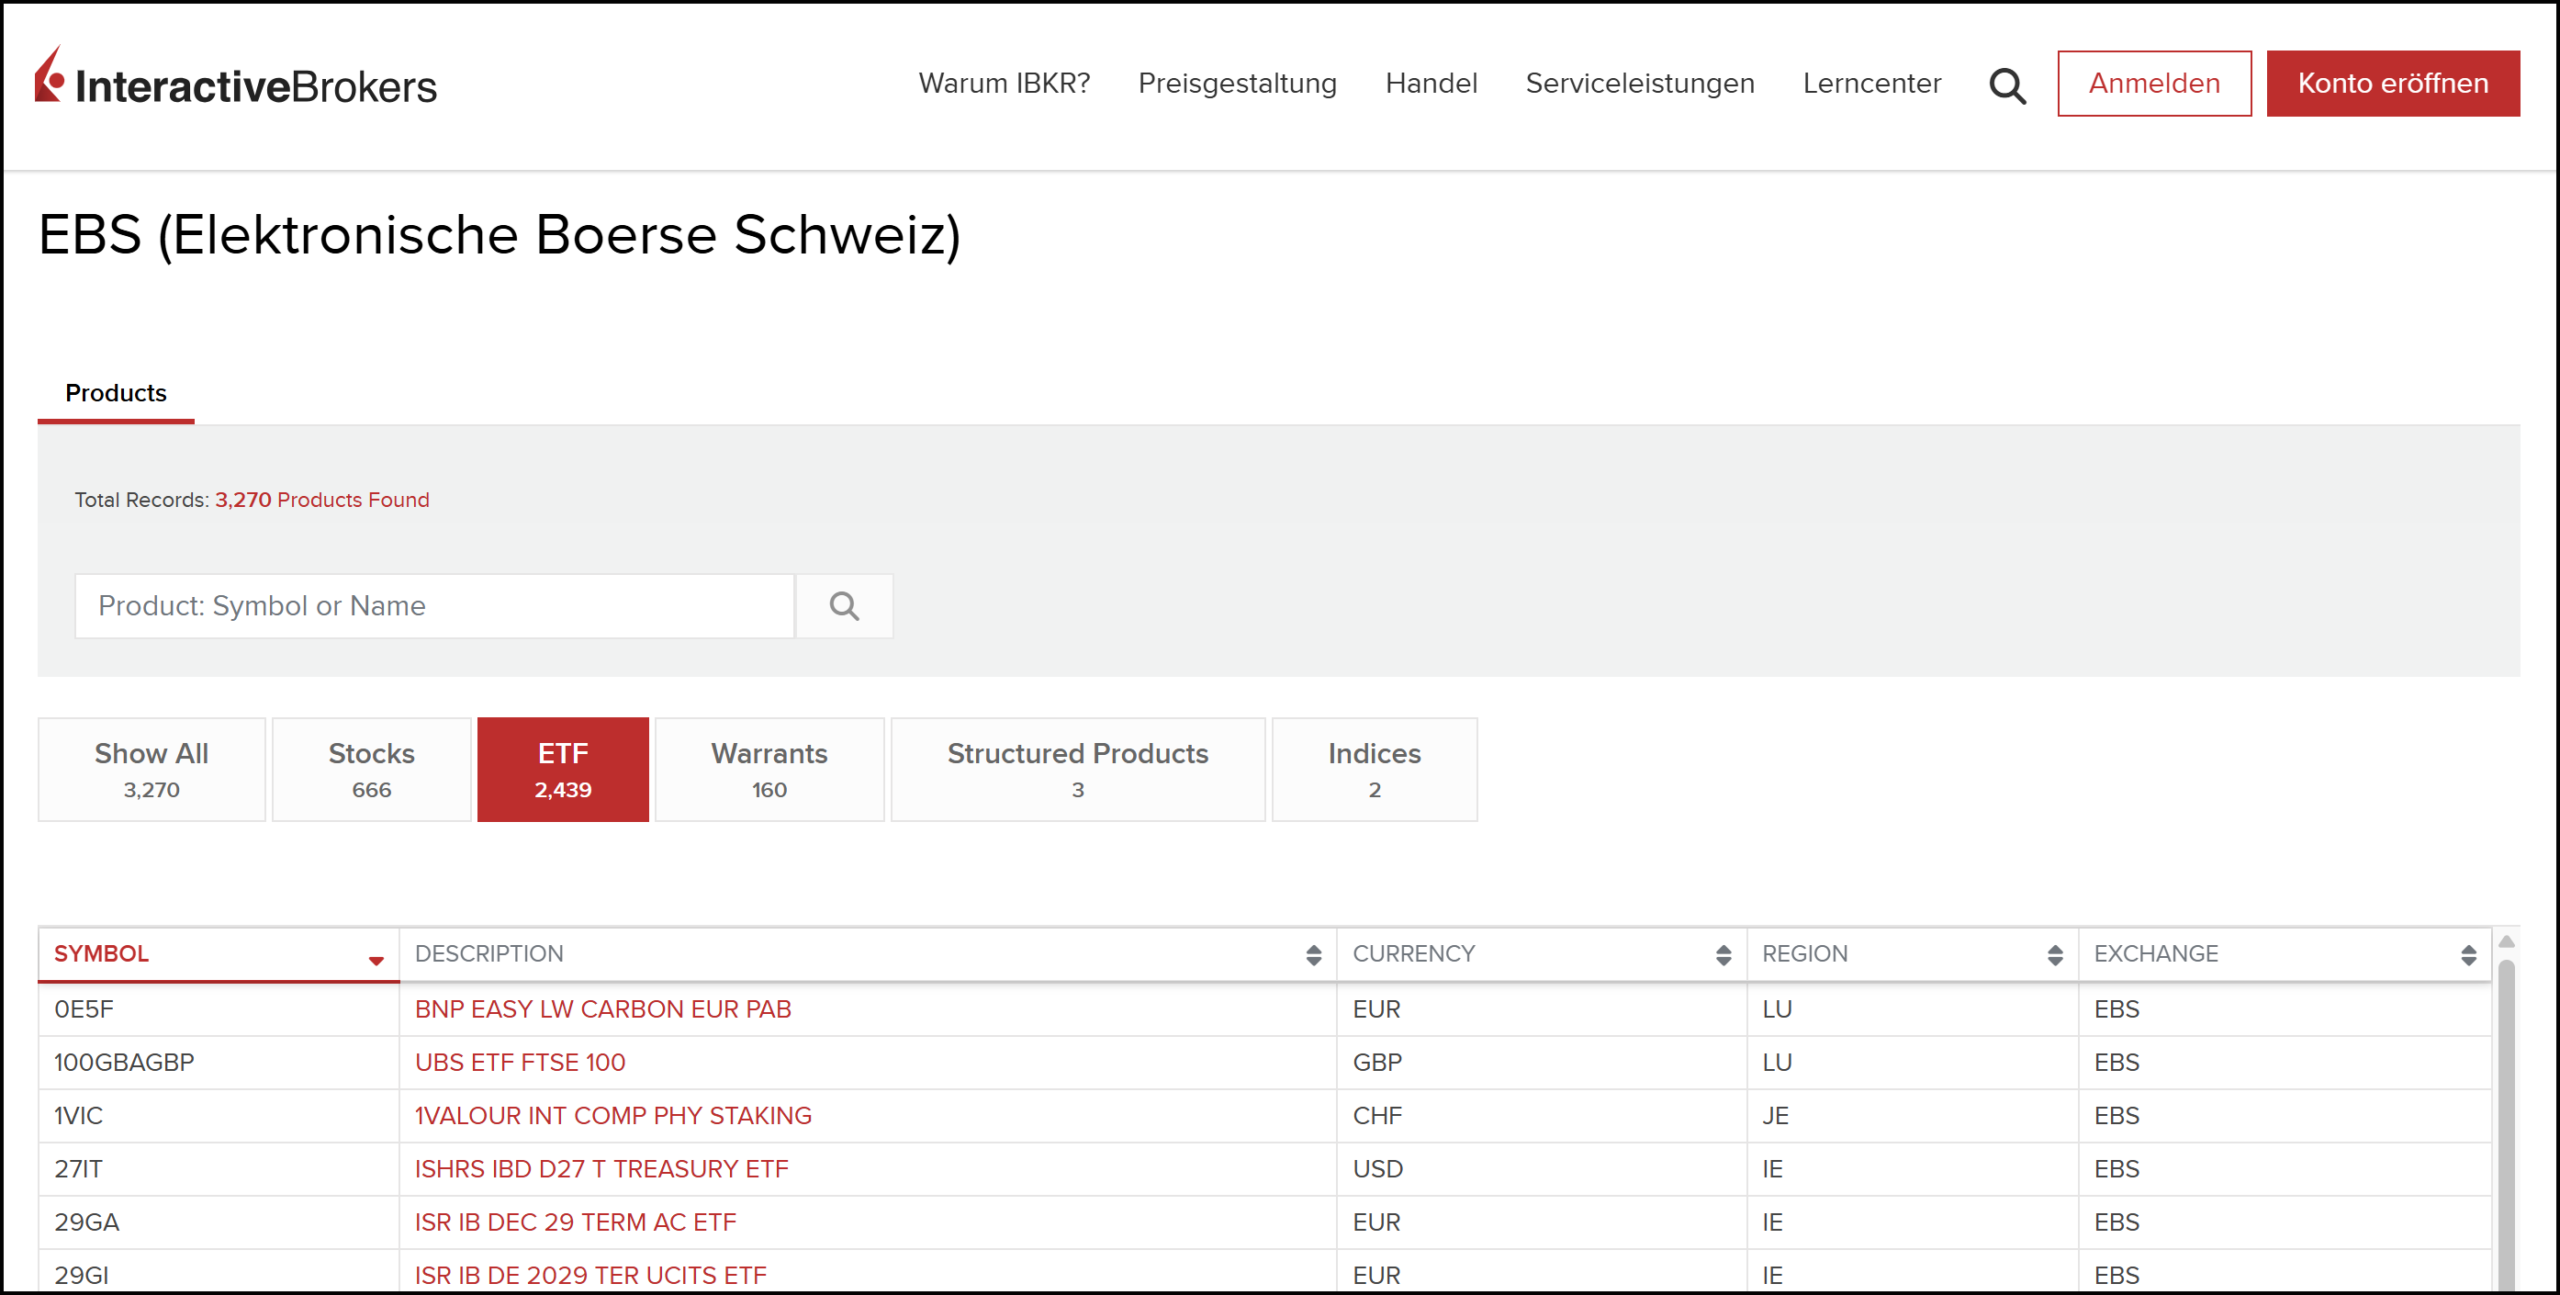Sort by Symbol column arrow
The image size is (2560, 1295).
pos(376,960)
